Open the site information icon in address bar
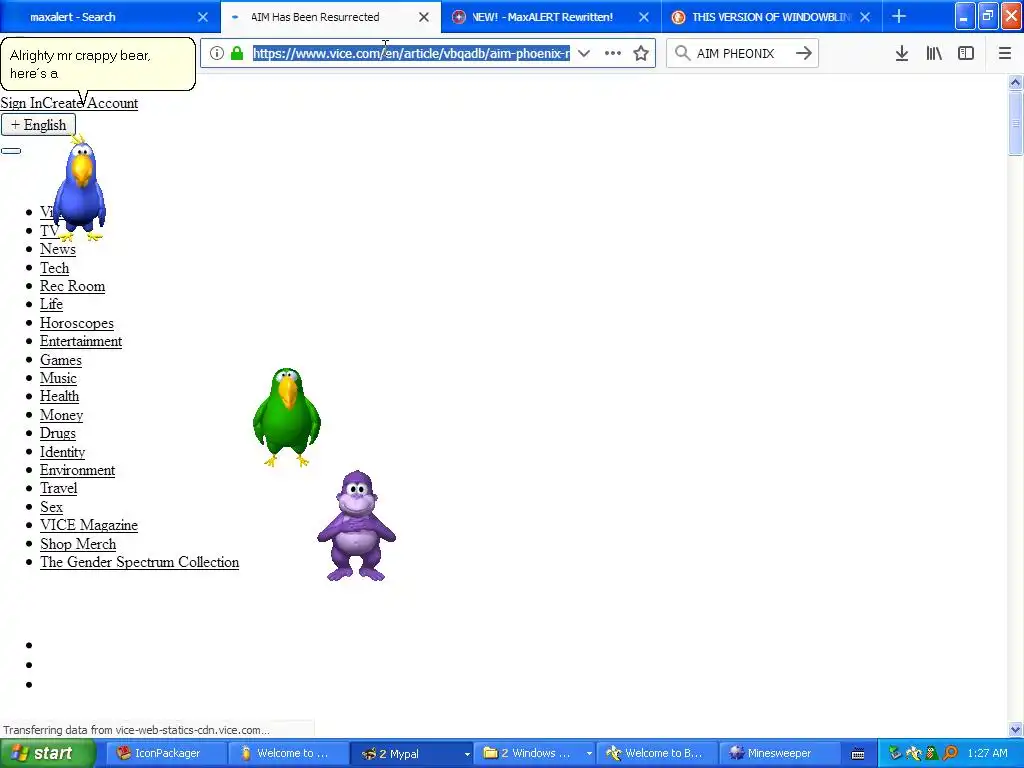This screenshot has width=1024, height=768. (x=217, y=54)
